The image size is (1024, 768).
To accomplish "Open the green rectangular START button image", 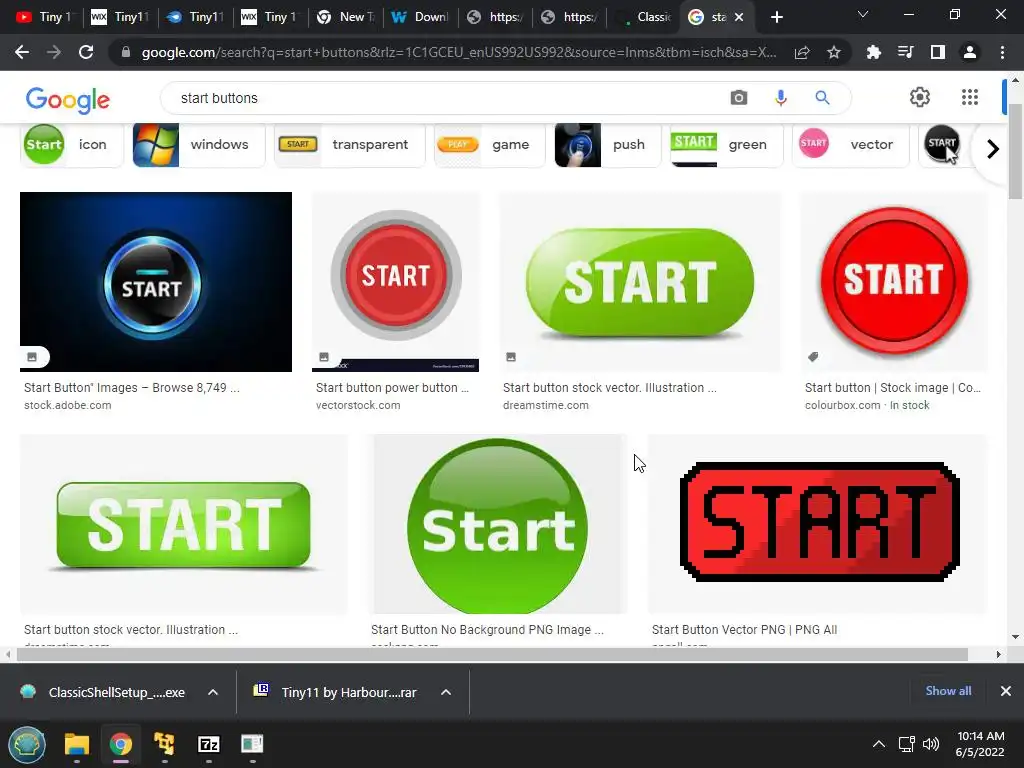I will coord(184,524).
